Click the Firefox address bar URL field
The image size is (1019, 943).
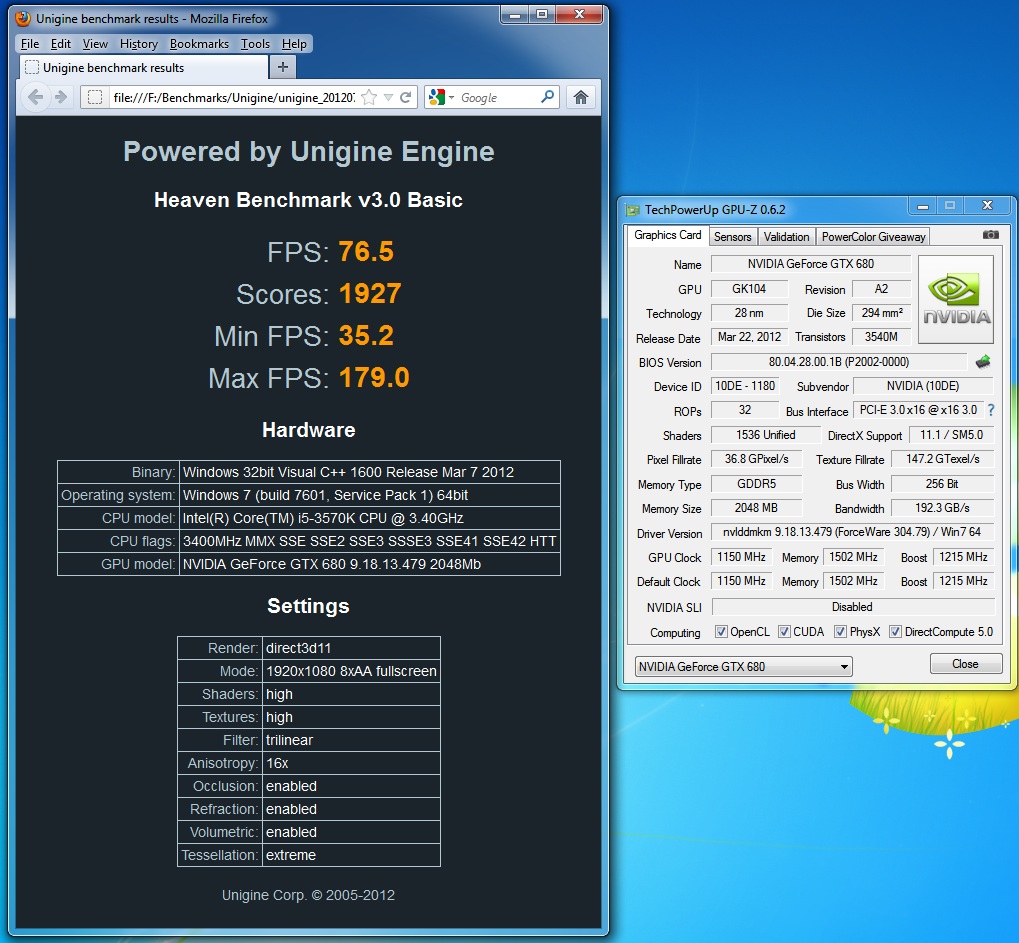coord(234,97)
